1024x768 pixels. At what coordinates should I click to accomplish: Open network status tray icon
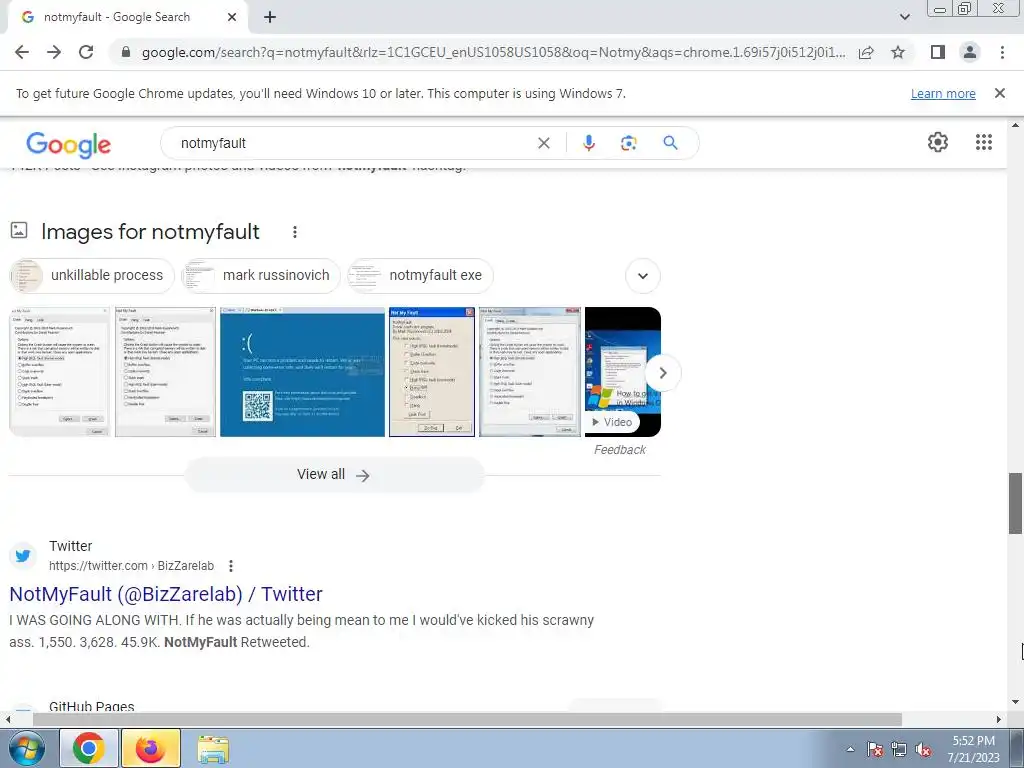point(899,750)
